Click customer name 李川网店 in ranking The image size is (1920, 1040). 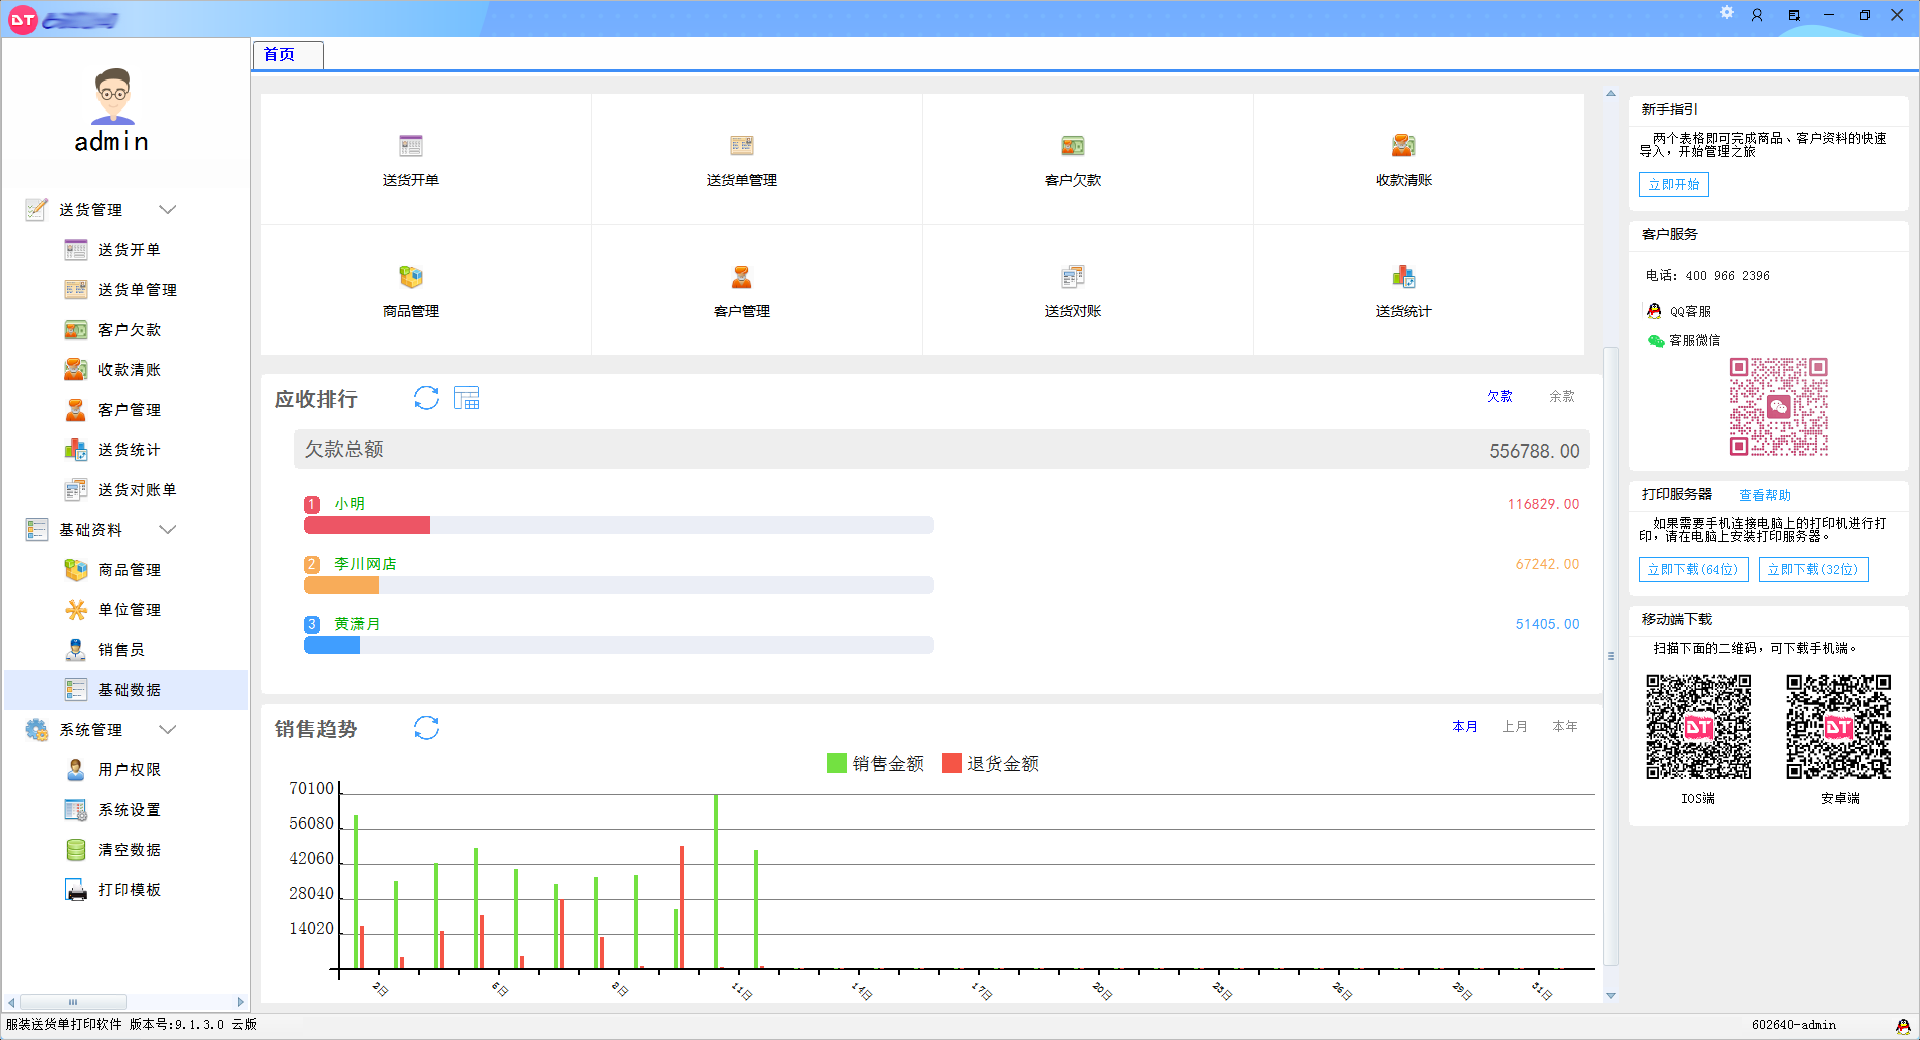coord(365,564)
